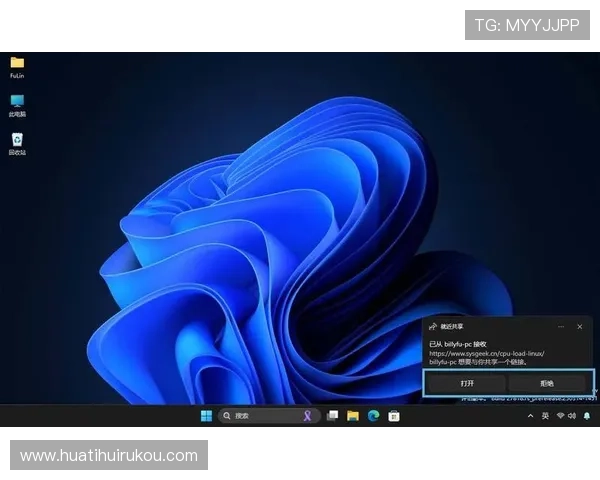Open the Windows Start menu

[206, 416]
